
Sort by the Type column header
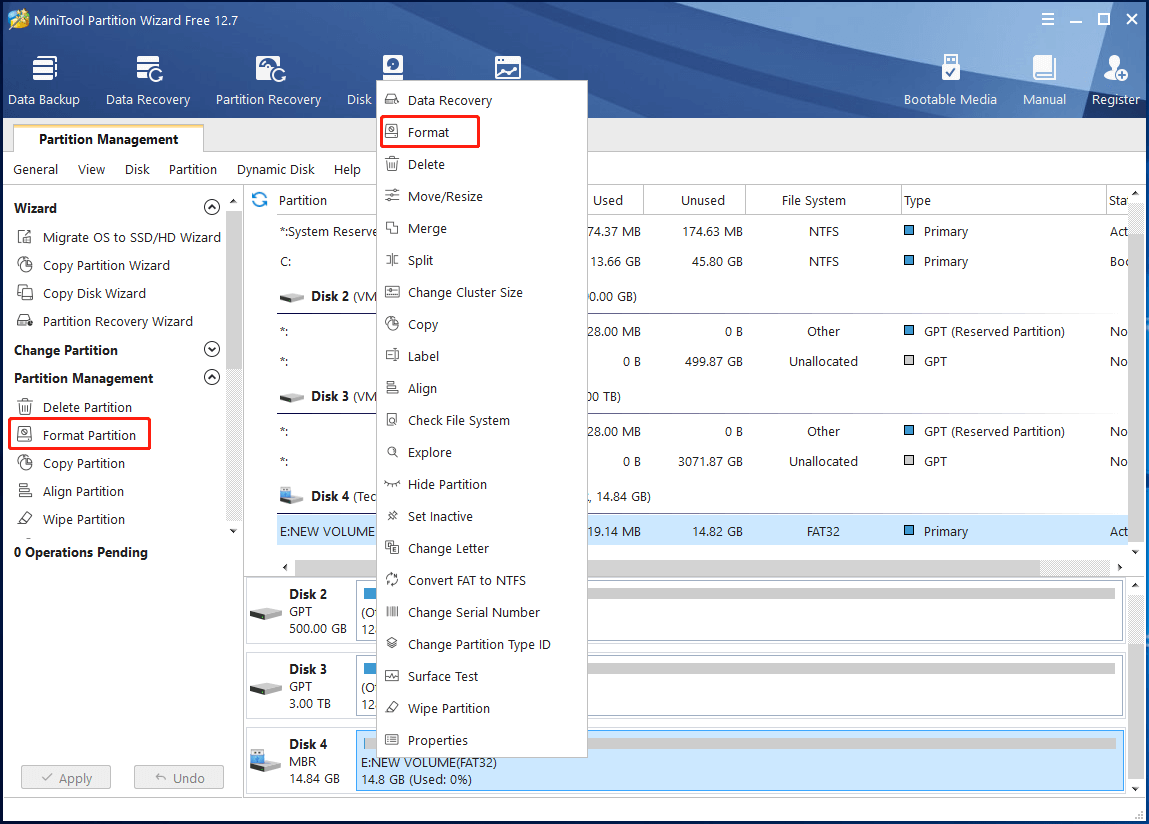click(x=1003, y=200)
